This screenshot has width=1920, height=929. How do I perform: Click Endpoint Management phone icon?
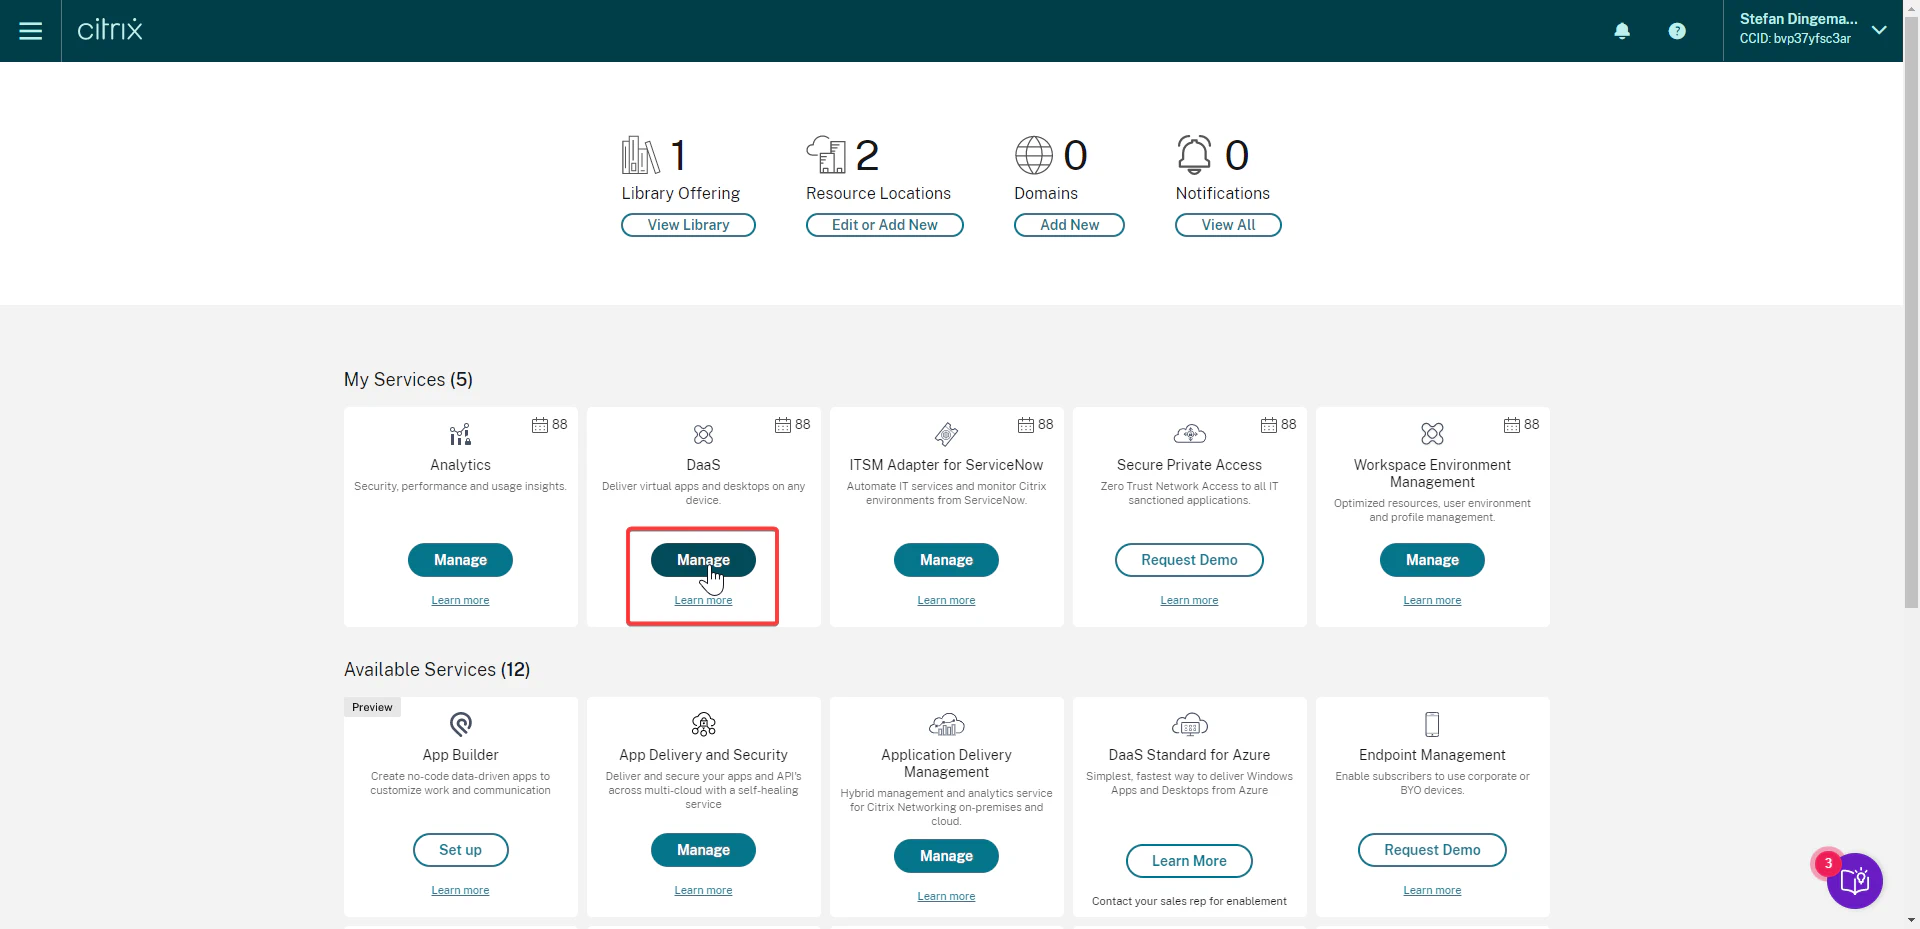coord(1432,724)
